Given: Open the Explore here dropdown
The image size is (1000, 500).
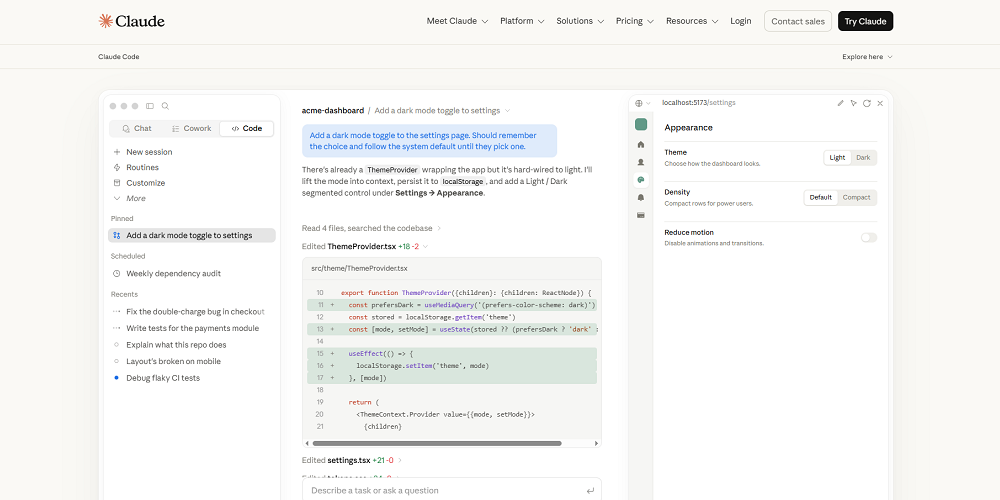Looking at the screenshot, I should click(867, 57).
